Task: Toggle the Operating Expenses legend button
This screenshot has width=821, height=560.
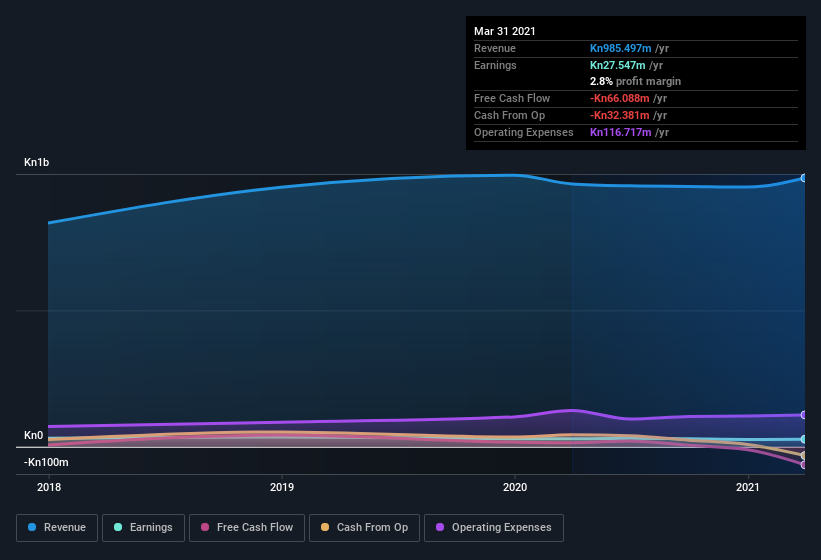Action: pos(494,528)
